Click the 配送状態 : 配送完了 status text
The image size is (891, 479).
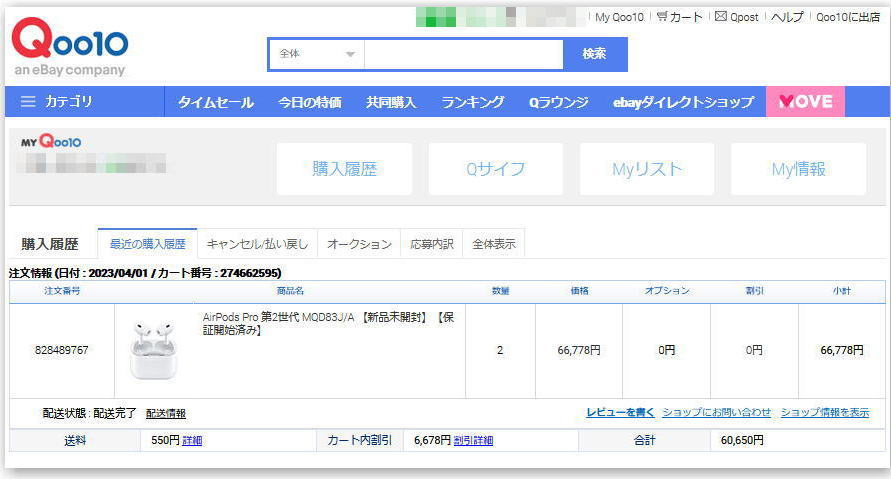point(89,413)
